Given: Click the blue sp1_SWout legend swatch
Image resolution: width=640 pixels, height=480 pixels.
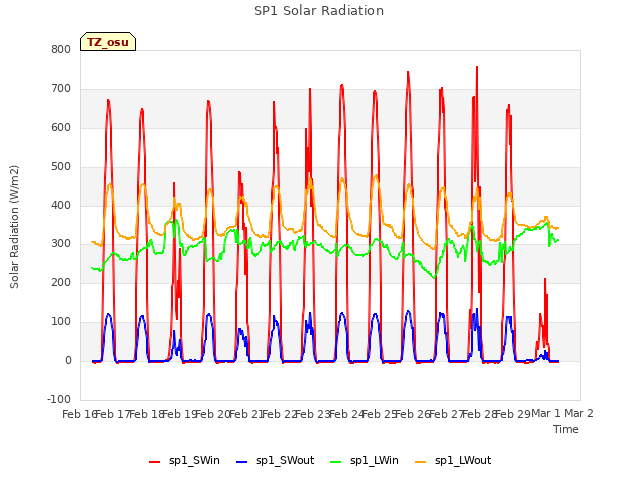Looking at the screenshot, I should tap(242, 462).
